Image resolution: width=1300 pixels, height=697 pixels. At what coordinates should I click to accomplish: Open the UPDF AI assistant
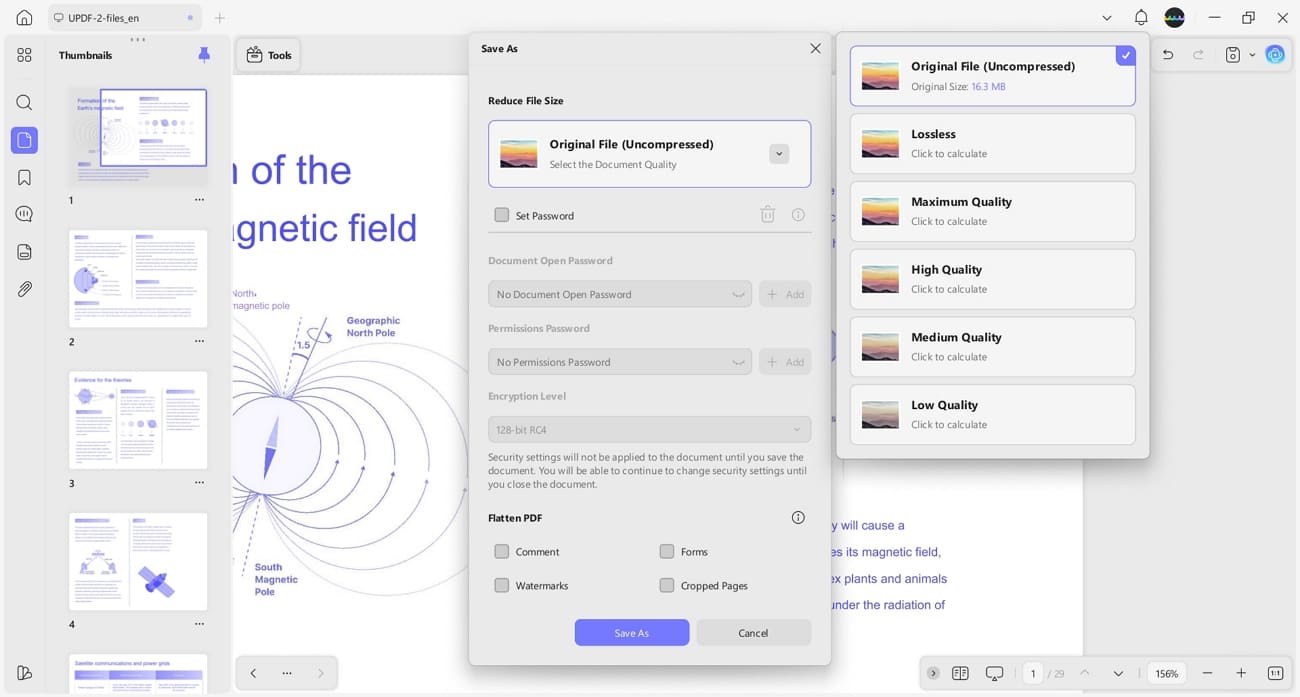click(x=1274, y=54)
